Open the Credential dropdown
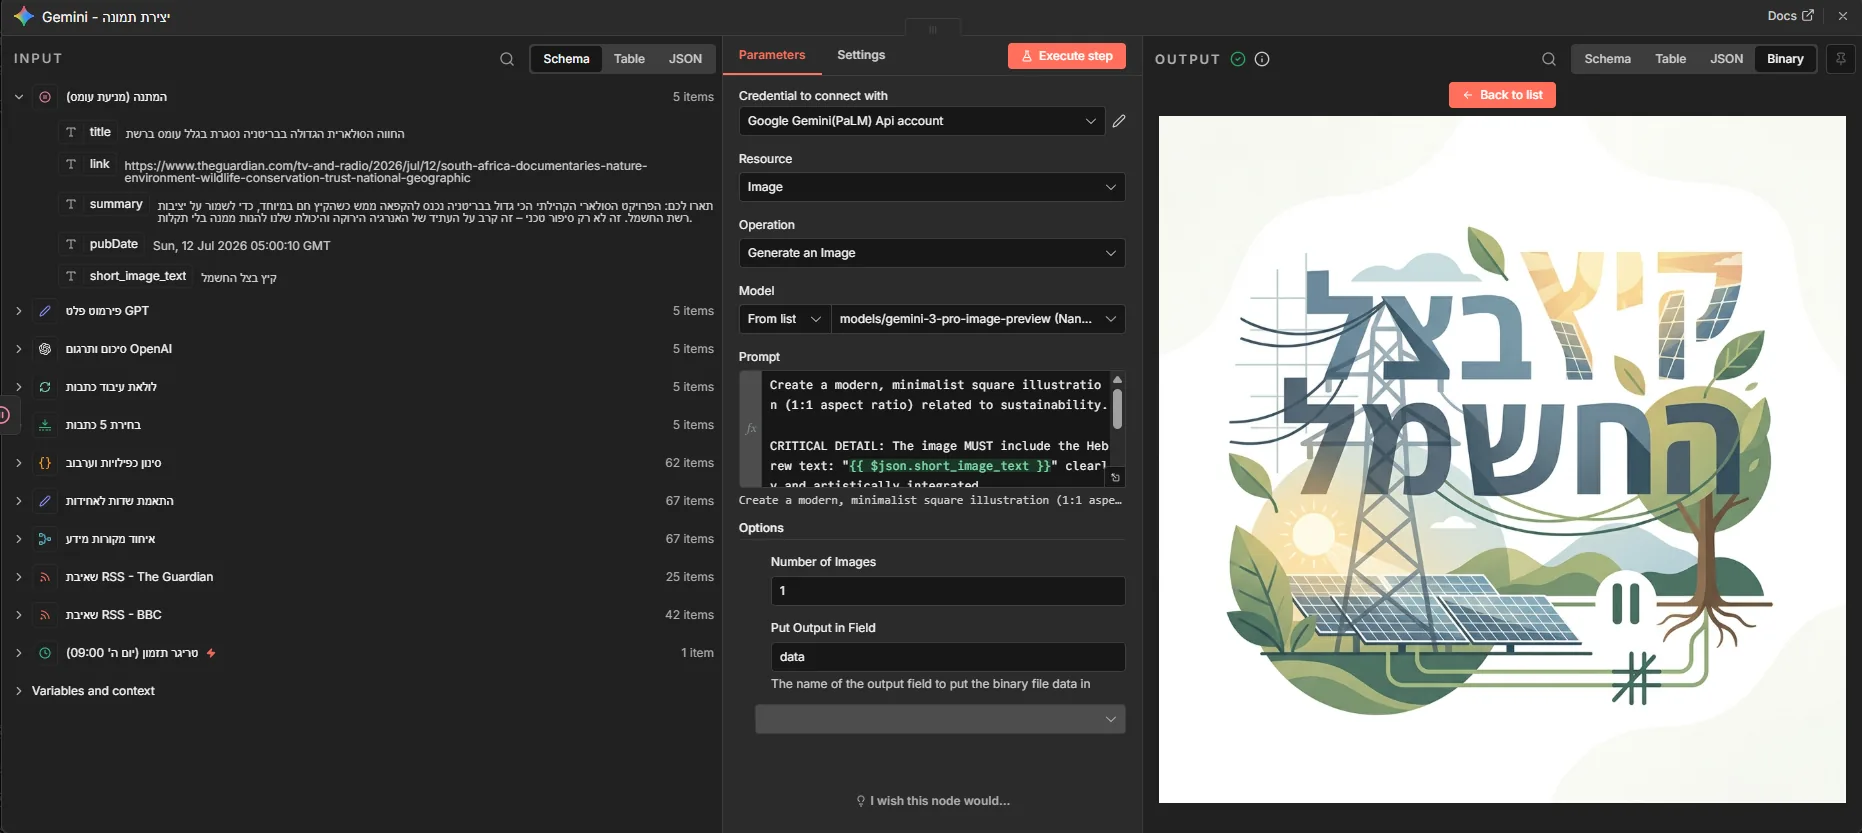This screenshot has height=833, width=1862. pos(922,121)
